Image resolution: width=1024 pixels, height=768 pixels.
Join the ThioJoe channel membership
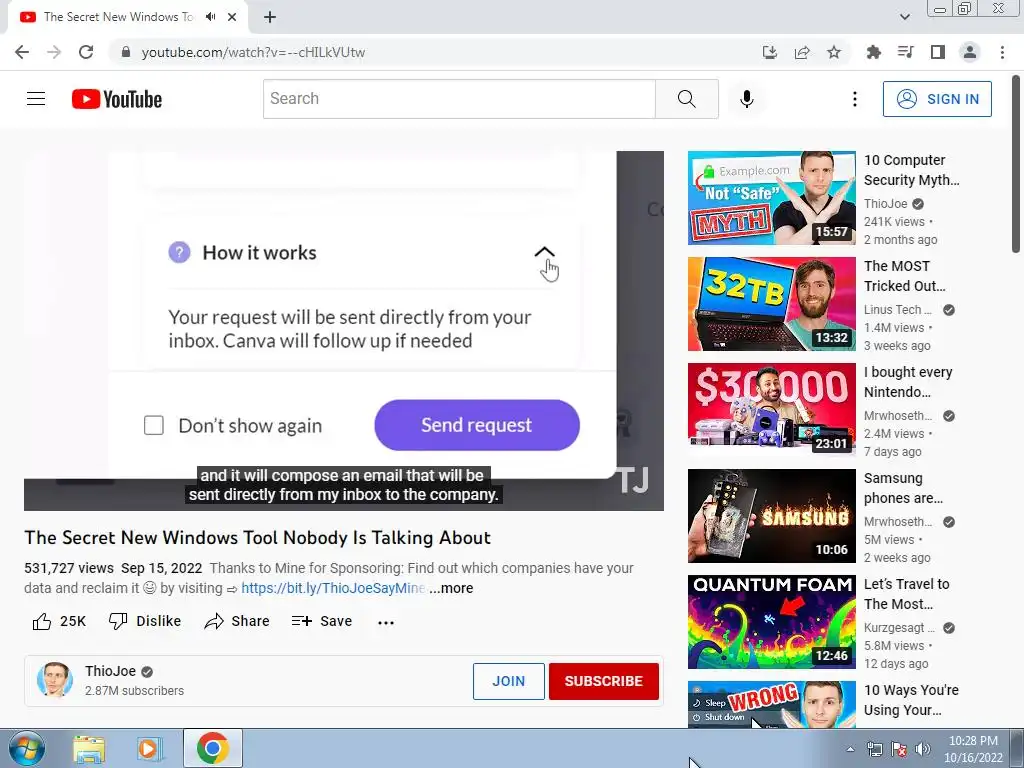click(x=509, y=681)
